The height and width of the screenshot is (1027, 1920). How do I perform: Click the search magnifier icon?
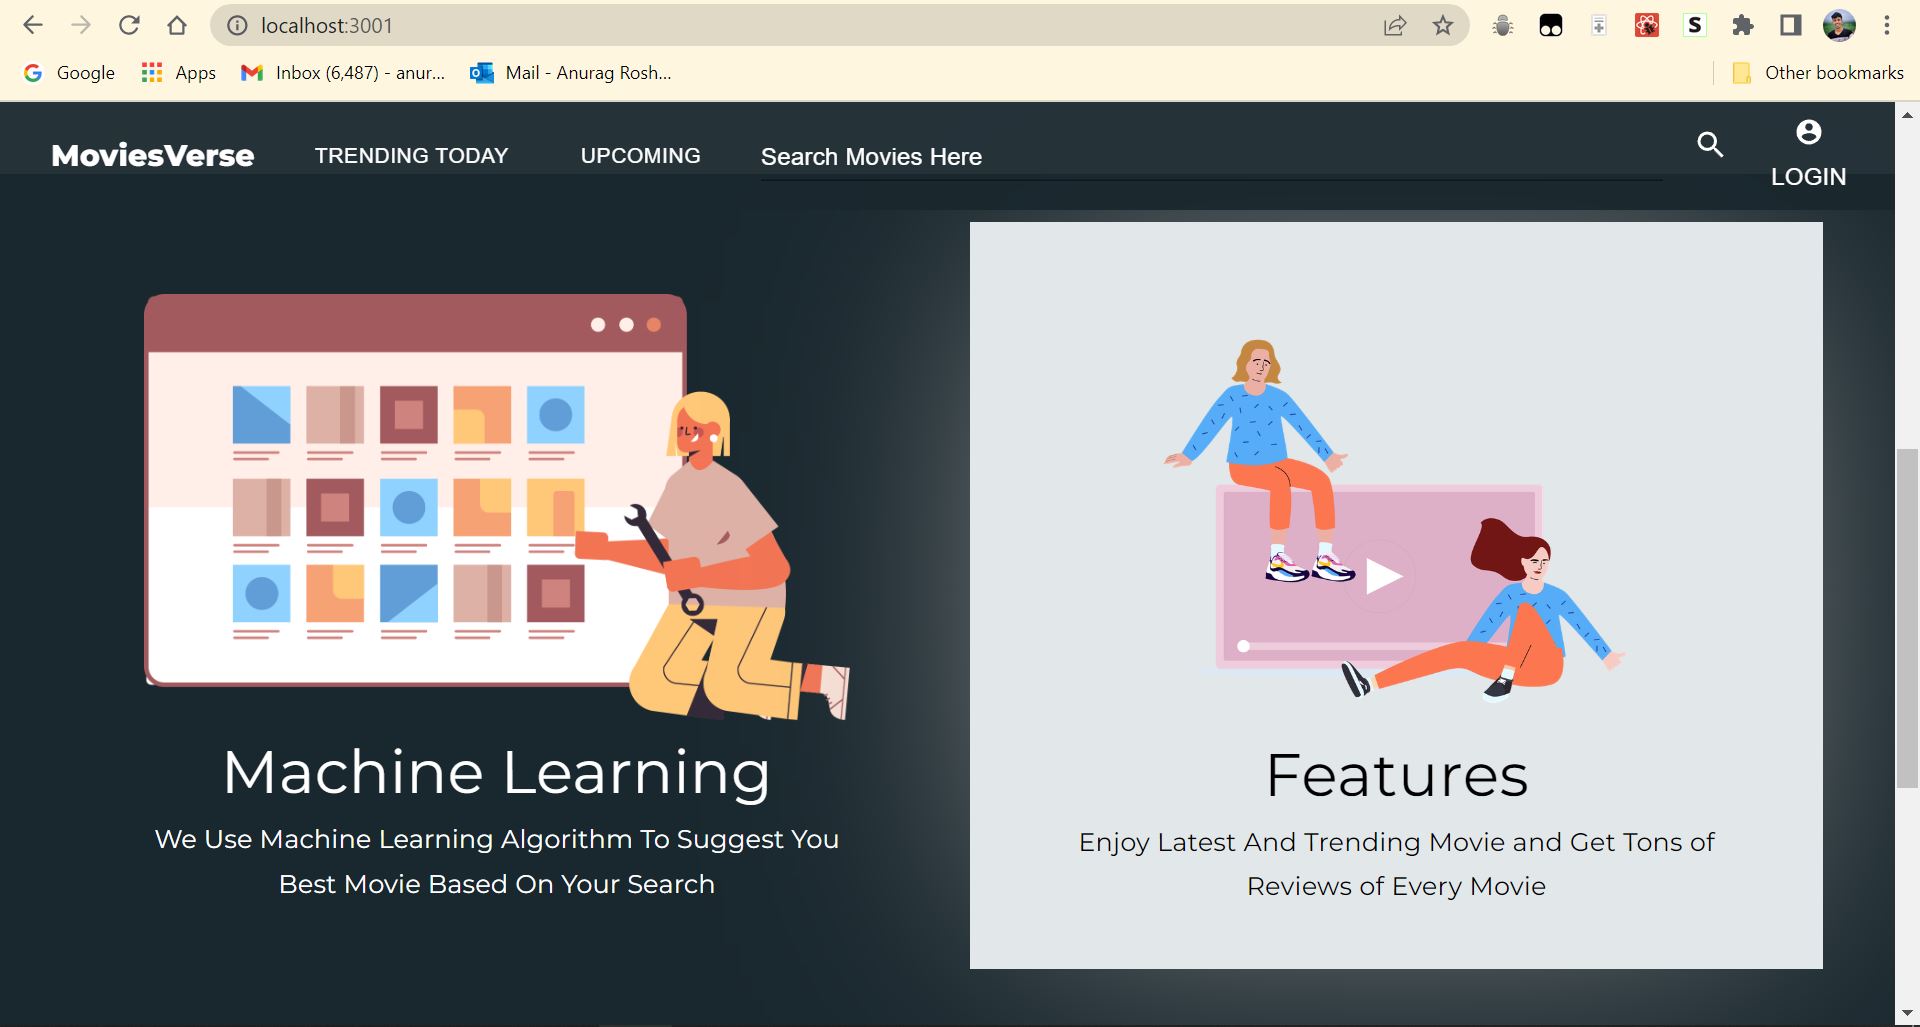1711,145
